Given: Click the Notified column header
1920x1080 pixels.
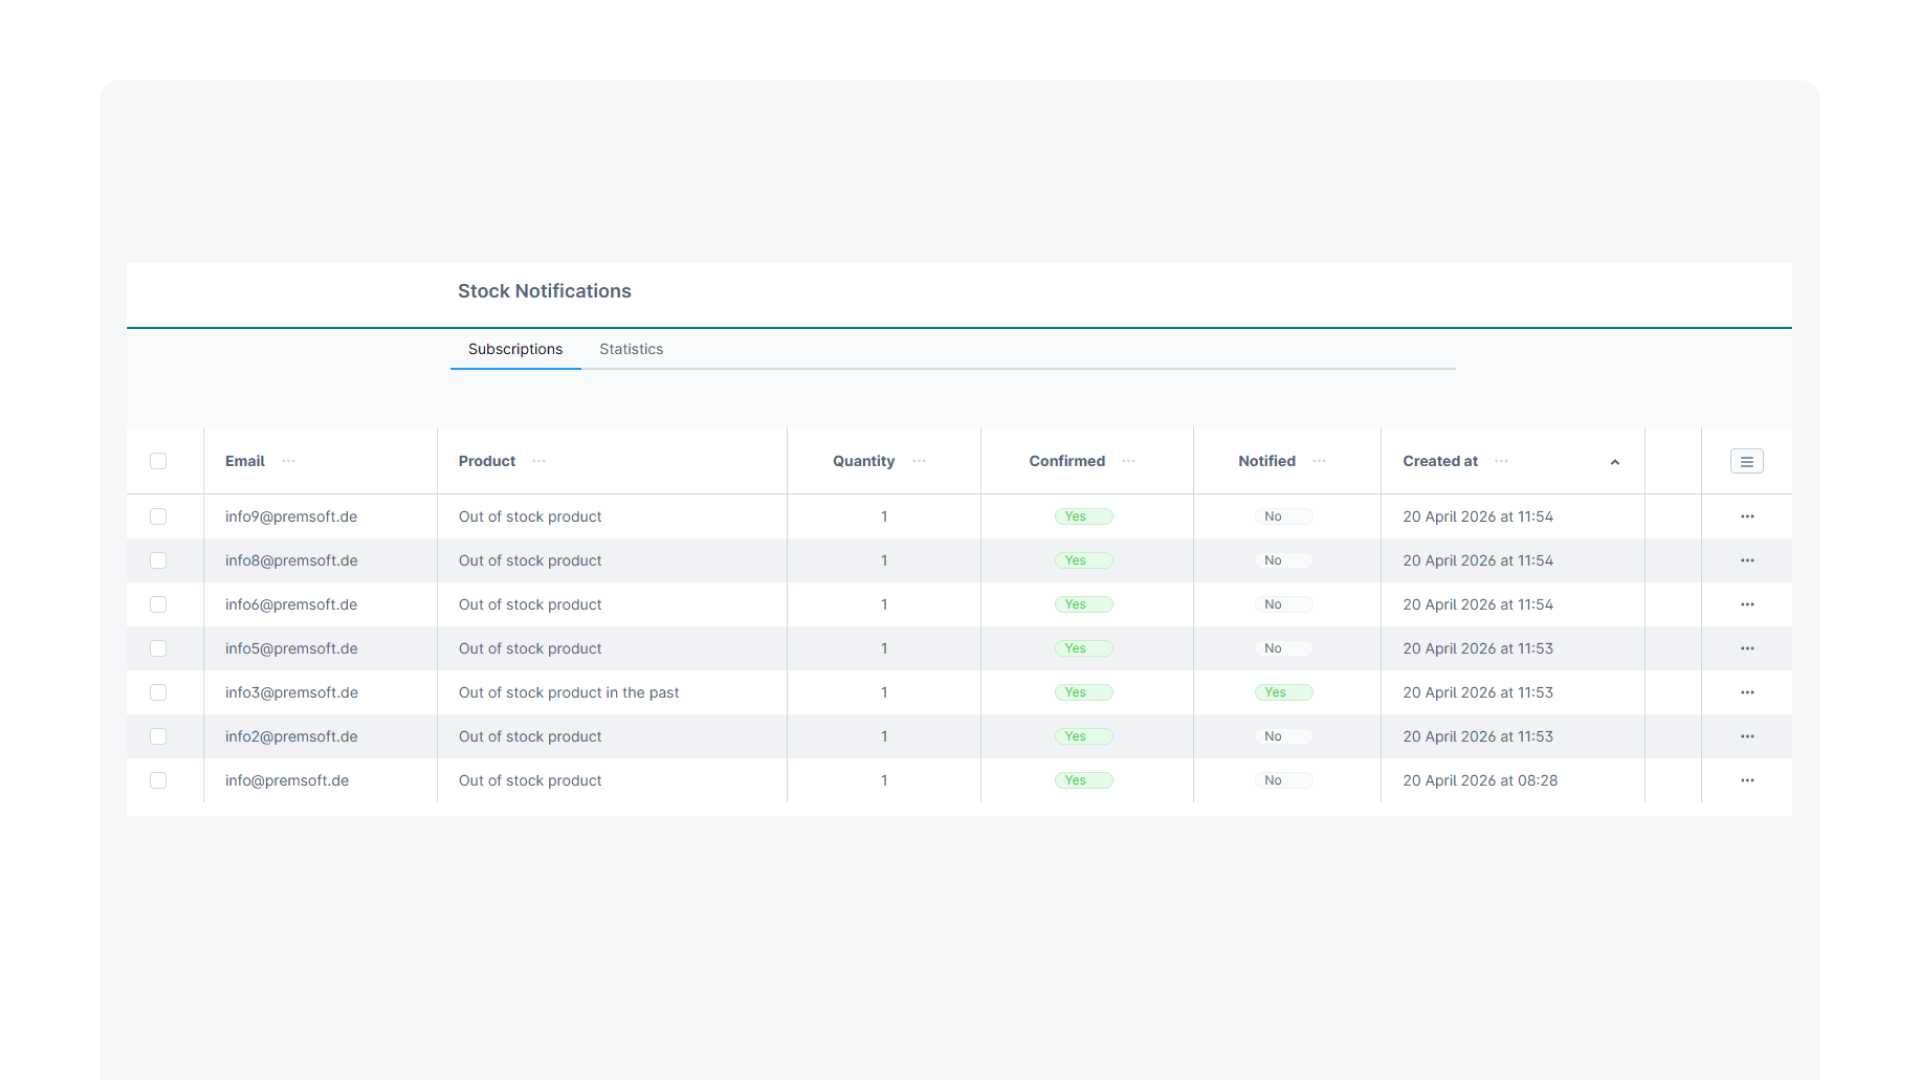Looking at the screenshot, I should click(1266, 461).
